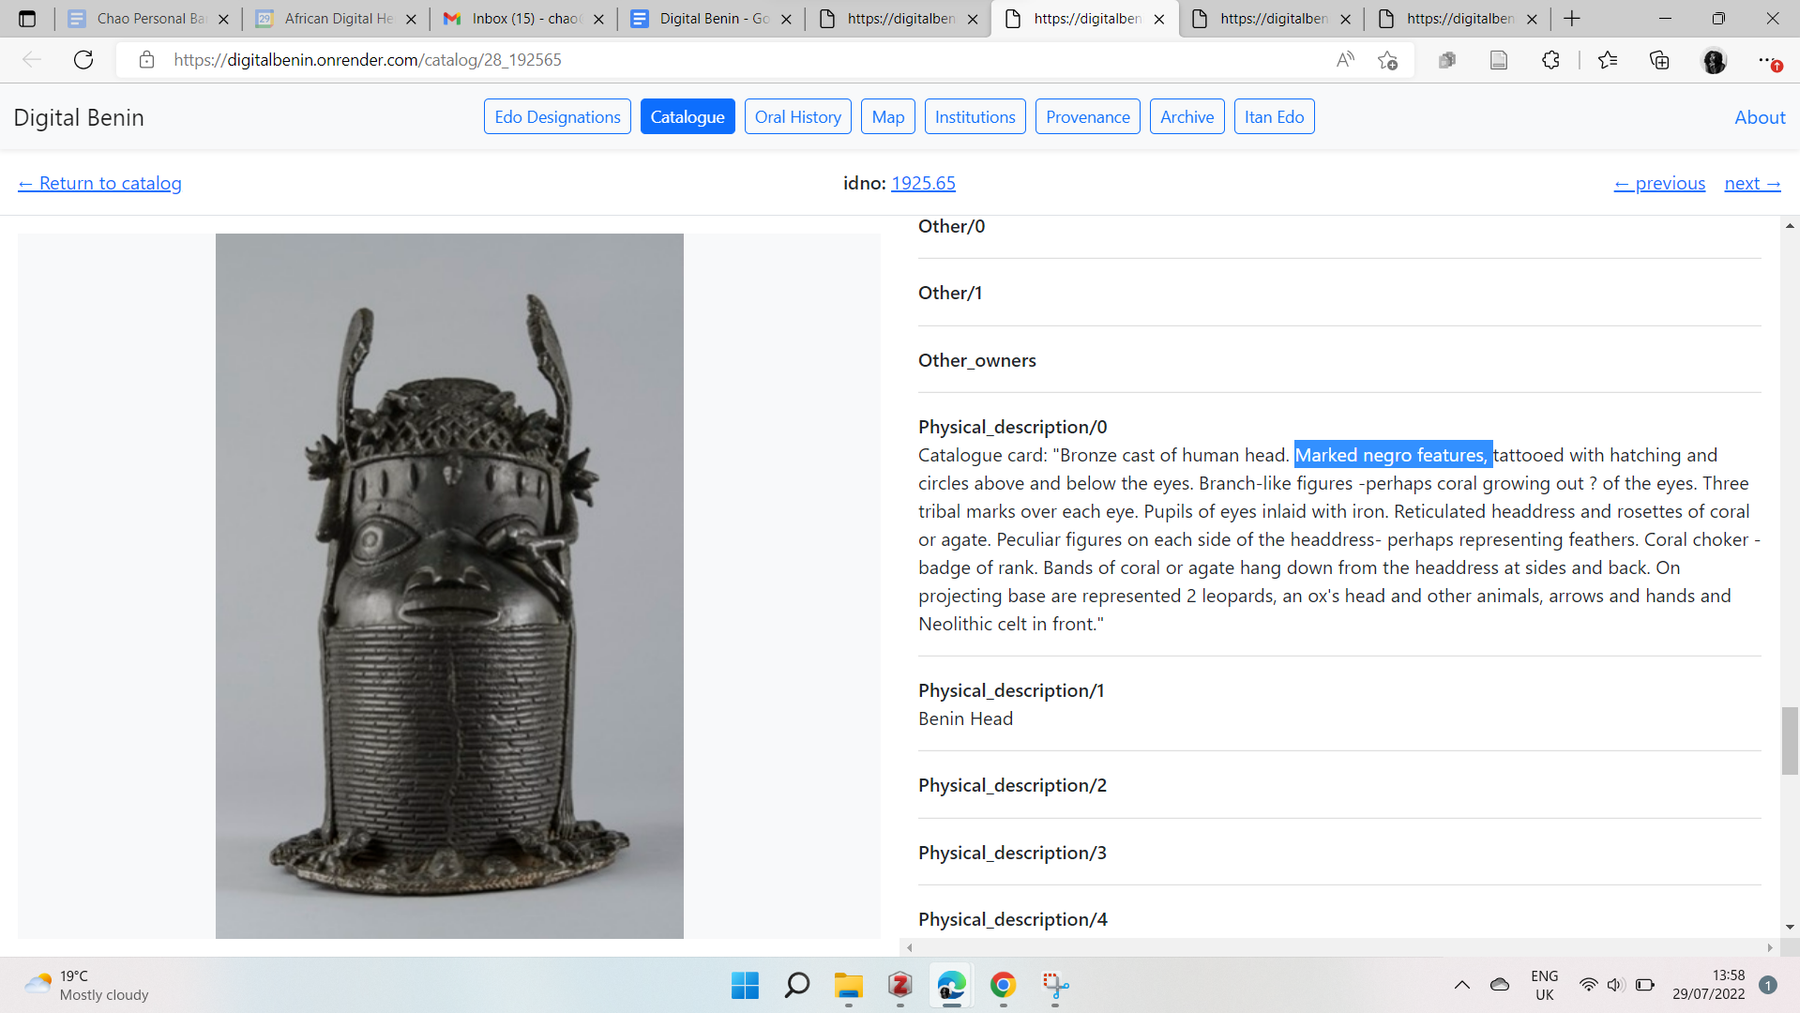Image resolution: width=1800 pixels, height=1013 pixels.
Task: Close the Digital Benin Google Docs tab
Action: pos(786,19)
